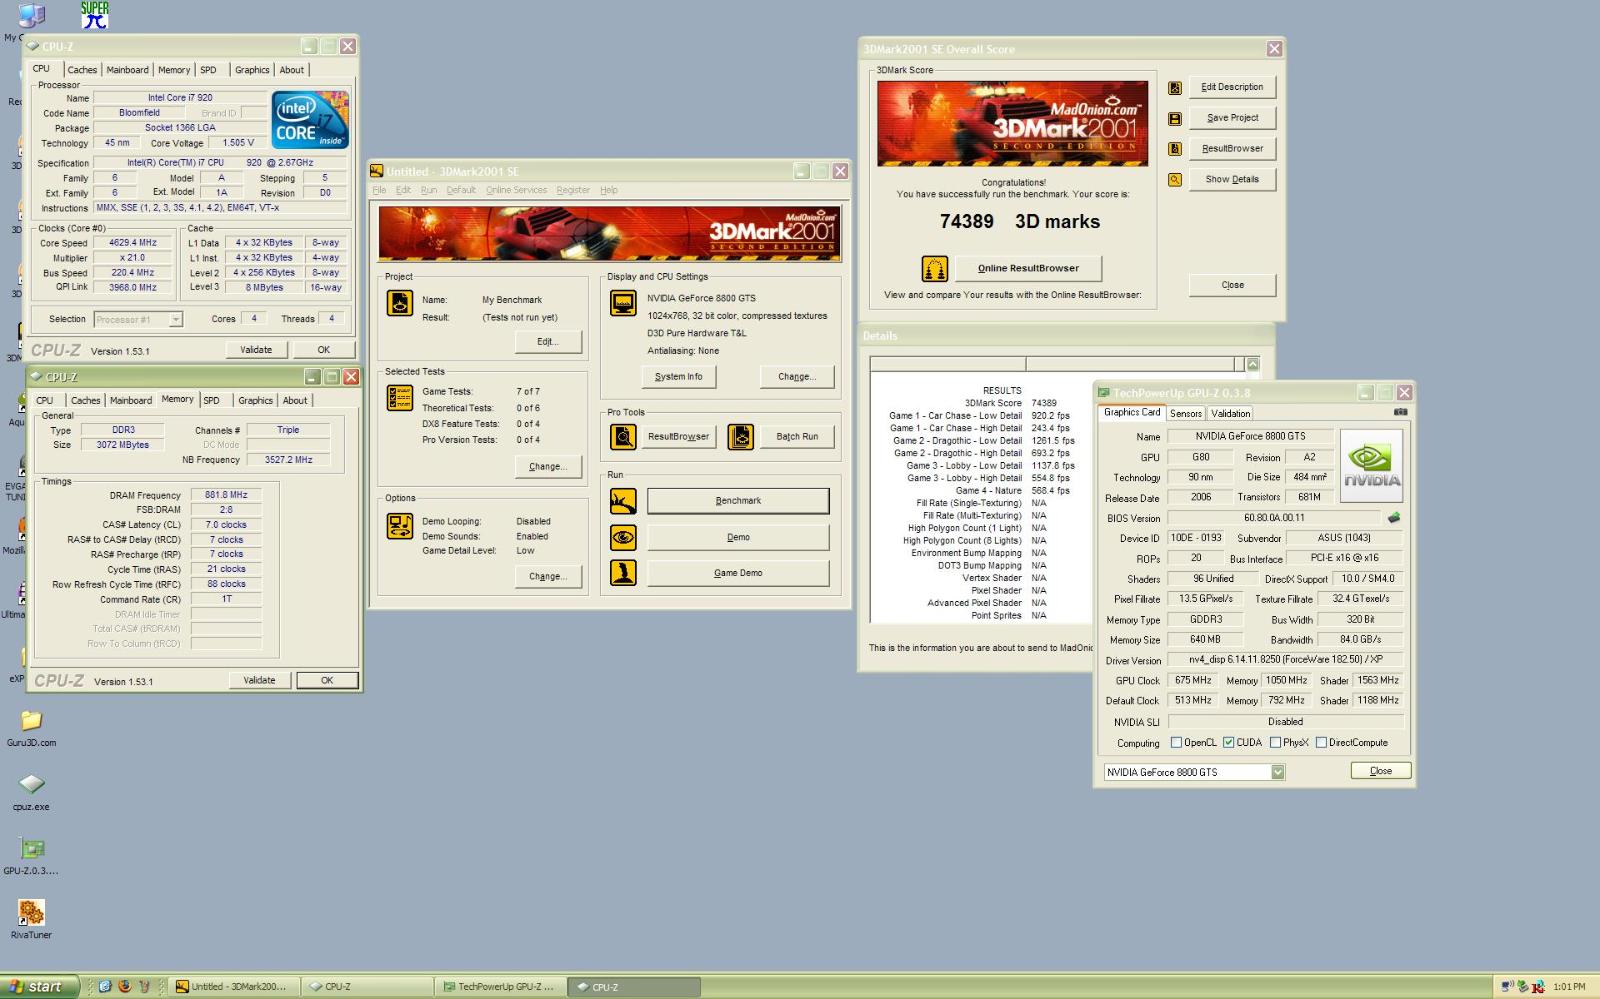Click the NVIDIA logo in GPU-Z

pyautogui.click(x=1371, y=466)
